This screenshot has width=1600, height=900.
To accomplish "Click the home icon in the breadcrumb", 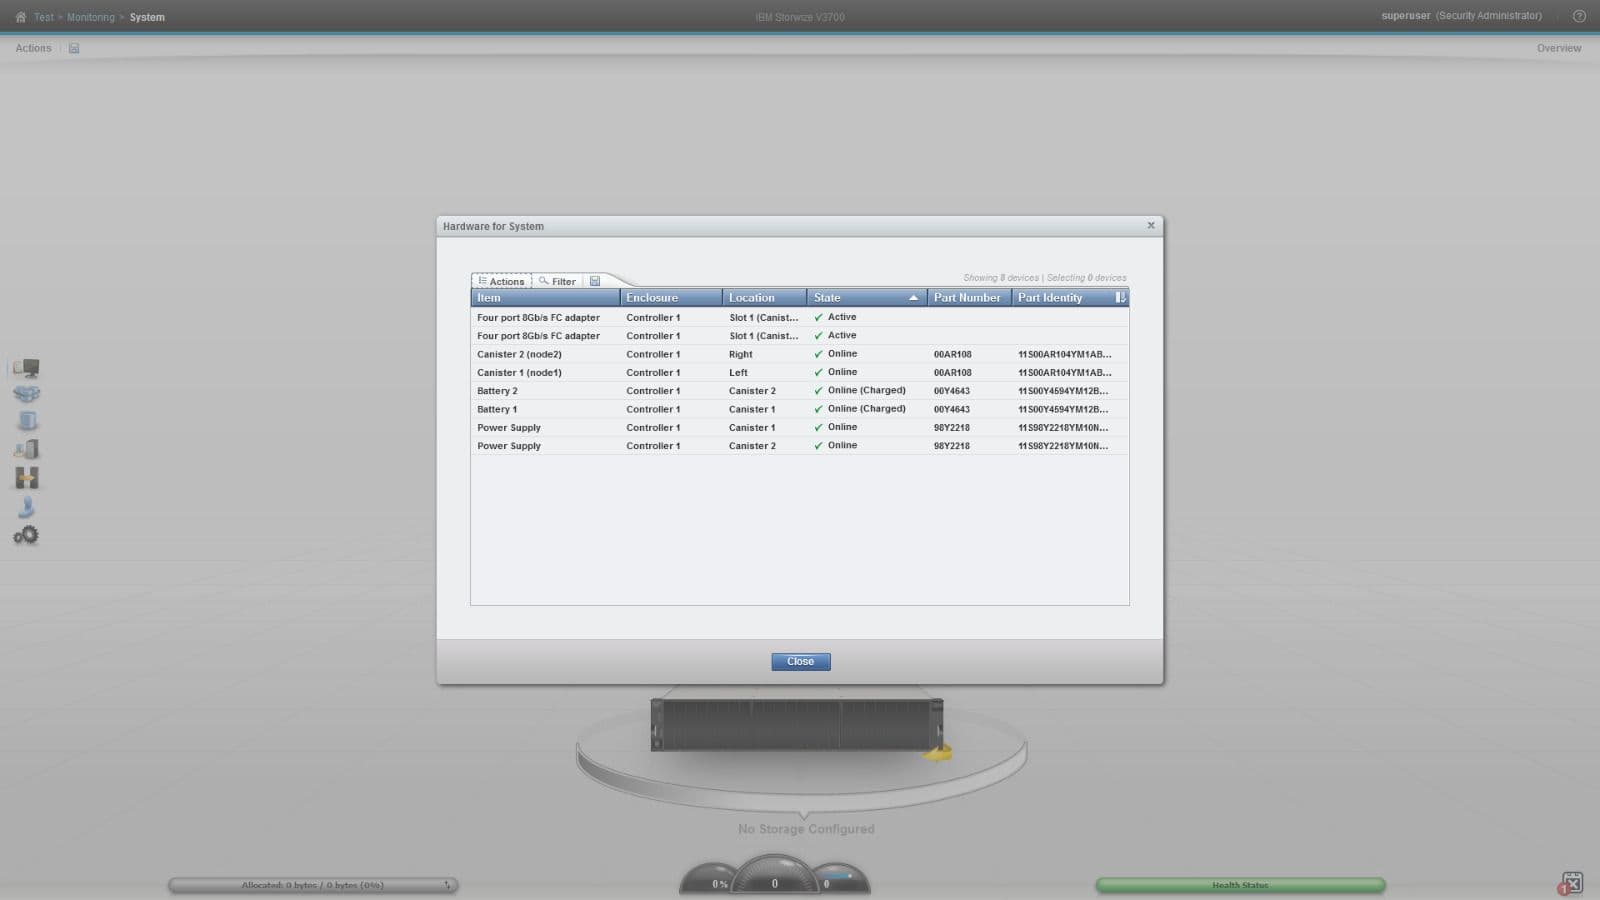I will (x=20, y=17).
